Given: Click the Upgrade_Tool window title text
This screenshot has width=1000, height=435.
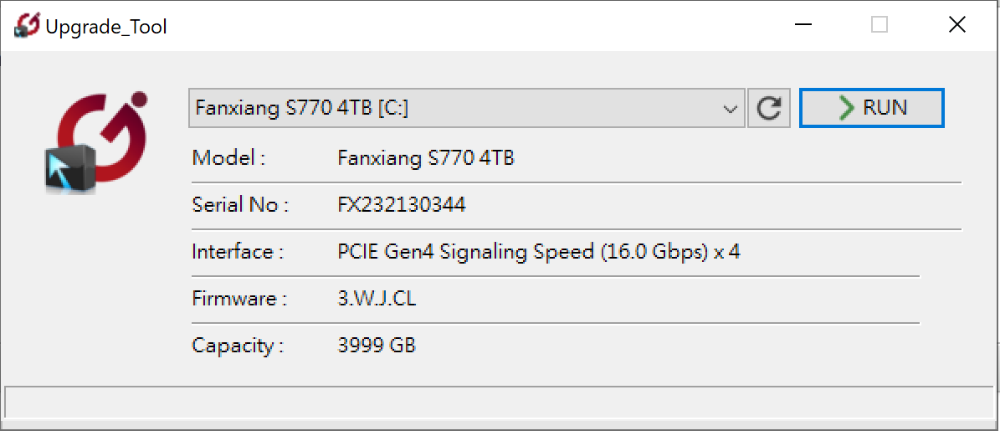Looking at the screenshot, I should (x=107, y=27).
